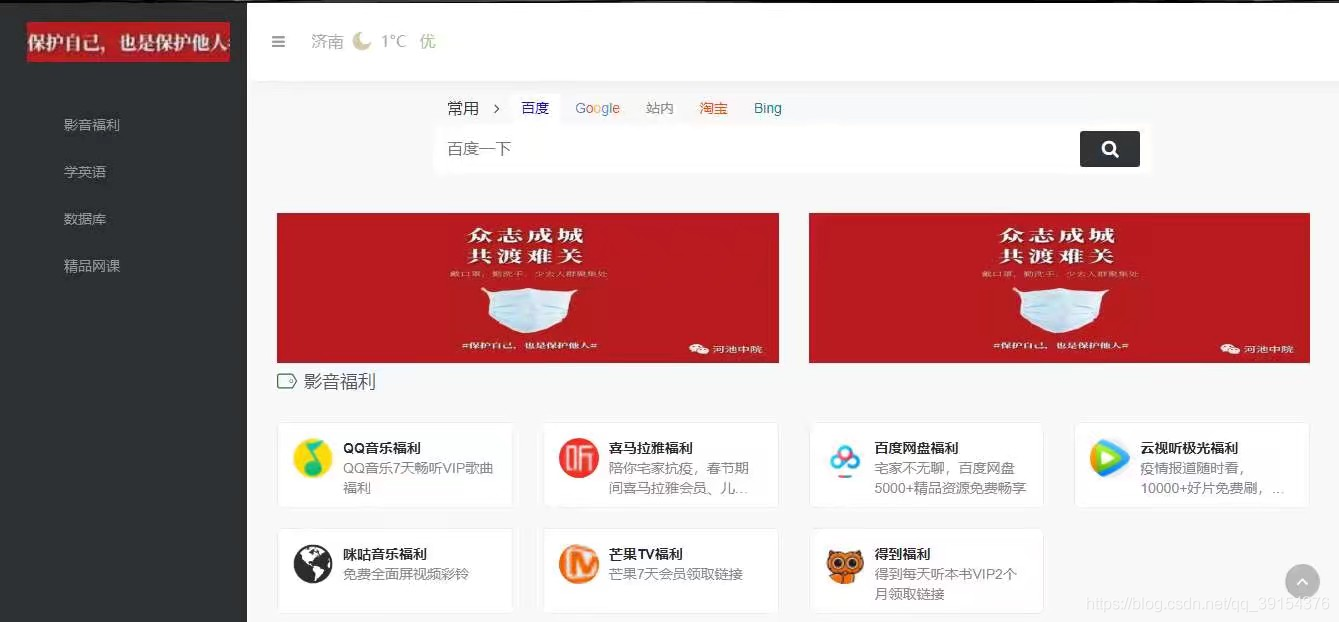Click the QQ音乐福利 green note icon
The image size is (1339, 622).
[x=312, y=458]
